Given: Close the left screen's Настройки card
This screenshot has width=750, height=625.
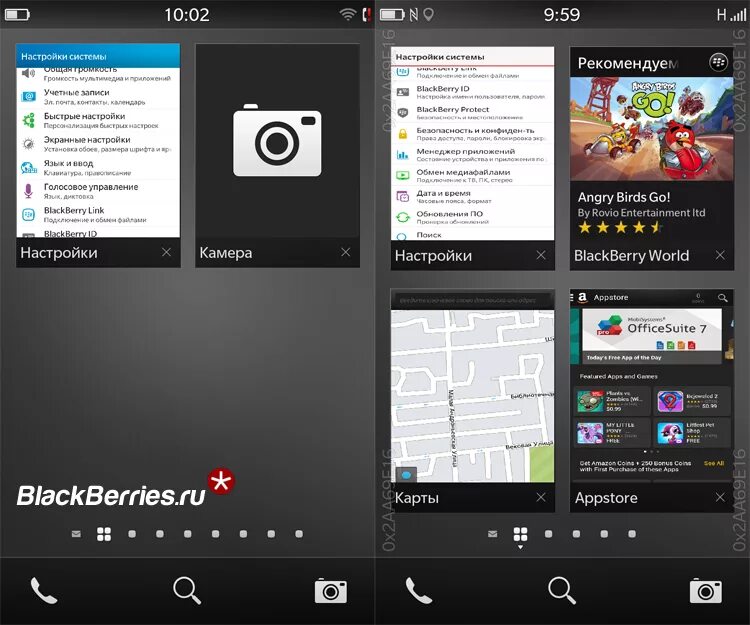Looking at the screenshot, I should [x=166, y=252].
